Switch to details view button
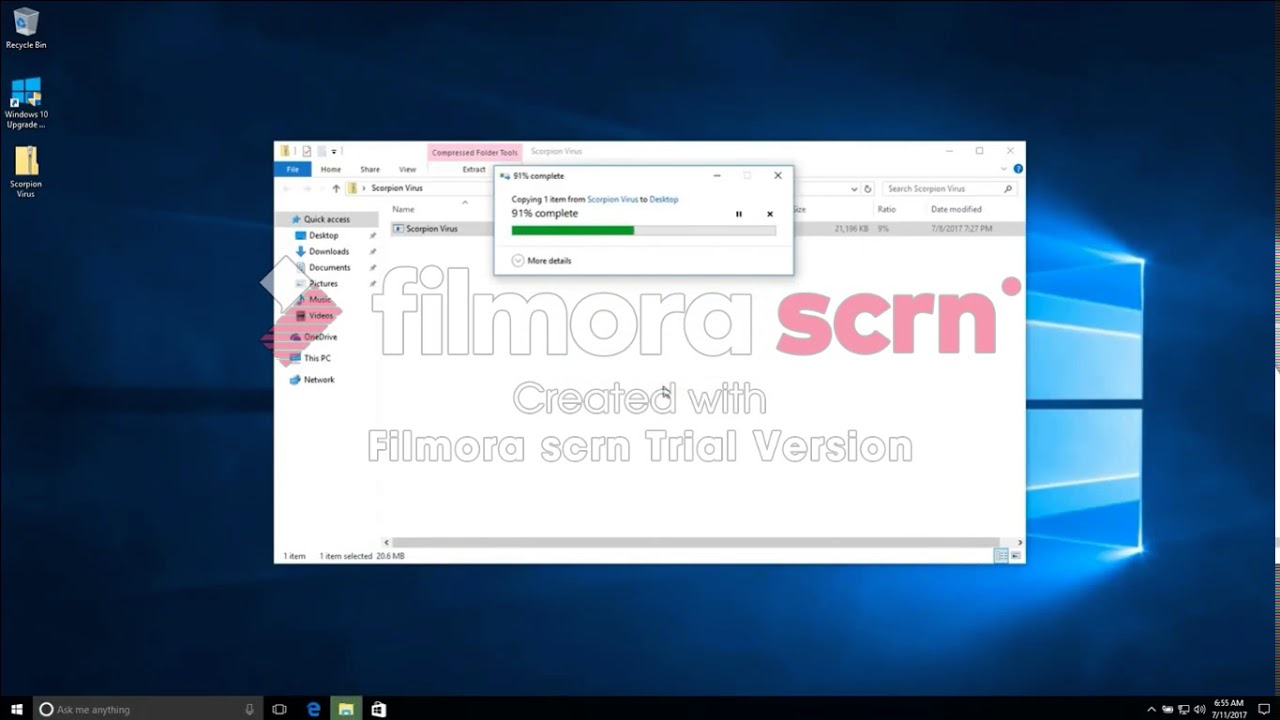 (1001, 556)
